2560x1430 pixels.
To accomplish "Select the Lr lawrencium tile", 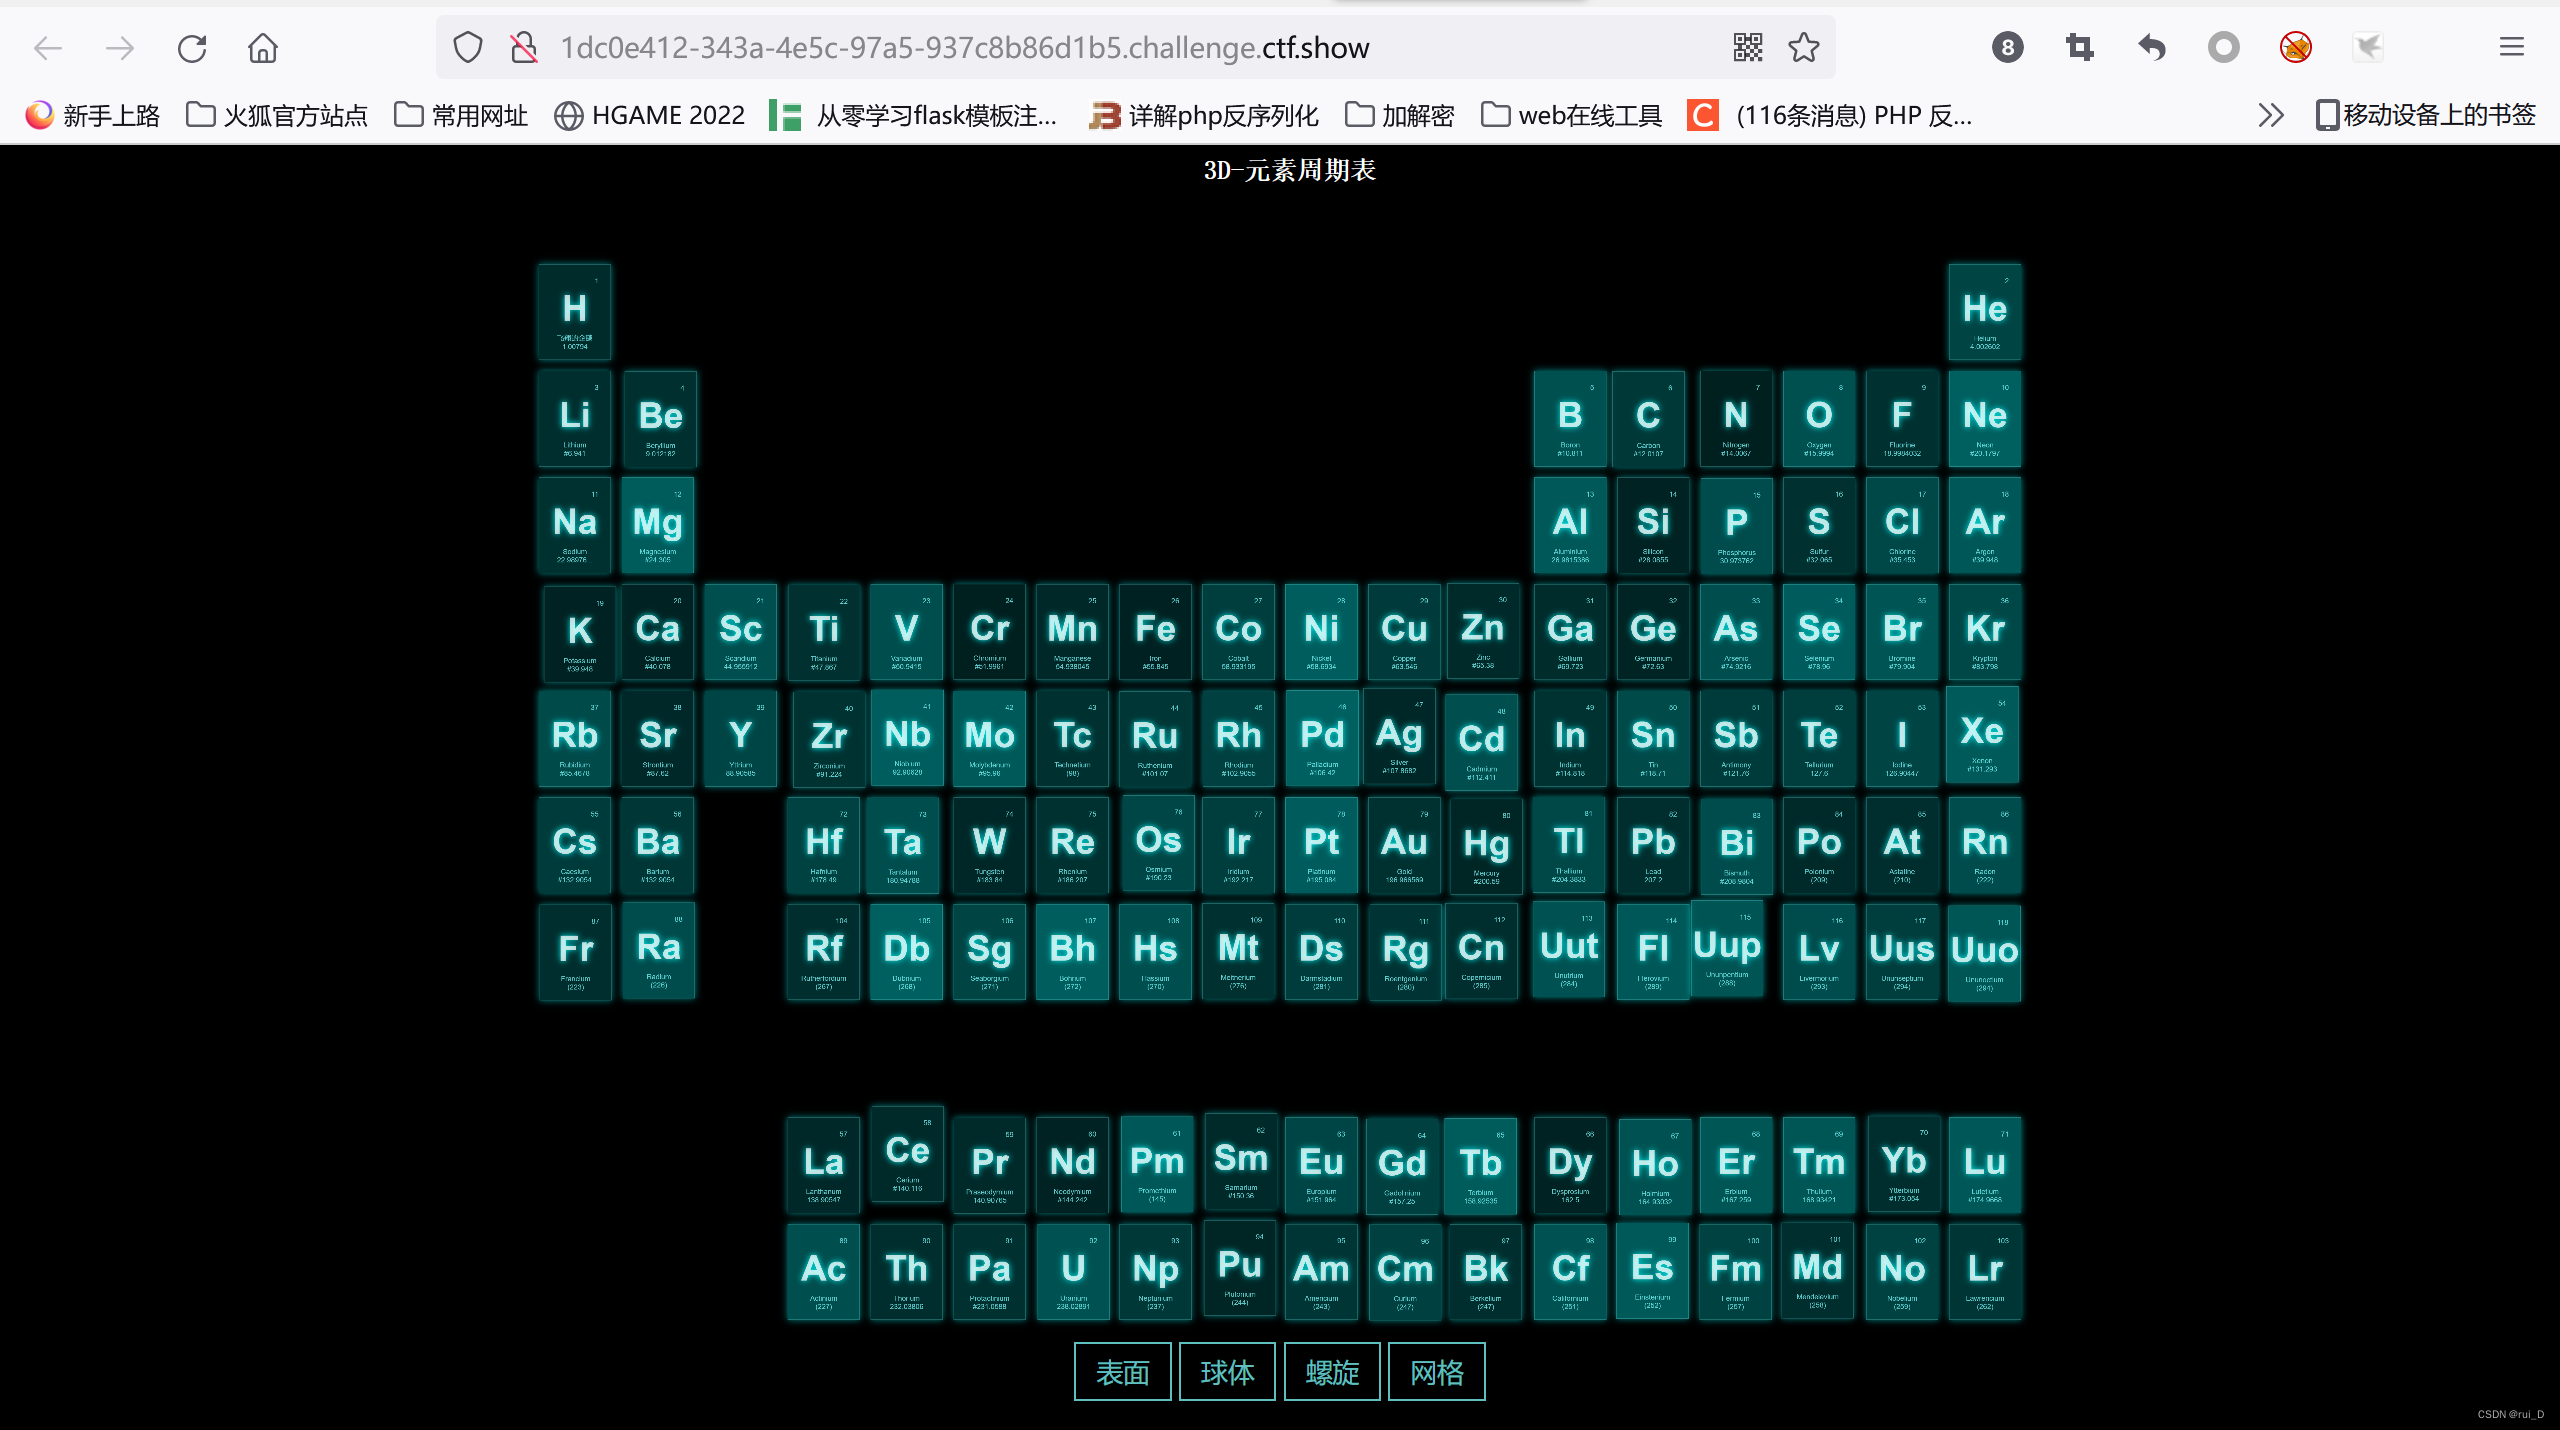I will coord(1985,1272).
